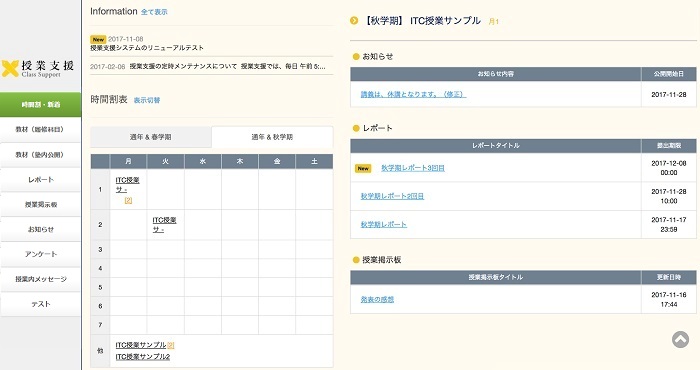Click the orange arrow icon beside 【秋学期】ITC授業サンプル
The height and width of the screenshot is (370, 700).
(354, 21)
